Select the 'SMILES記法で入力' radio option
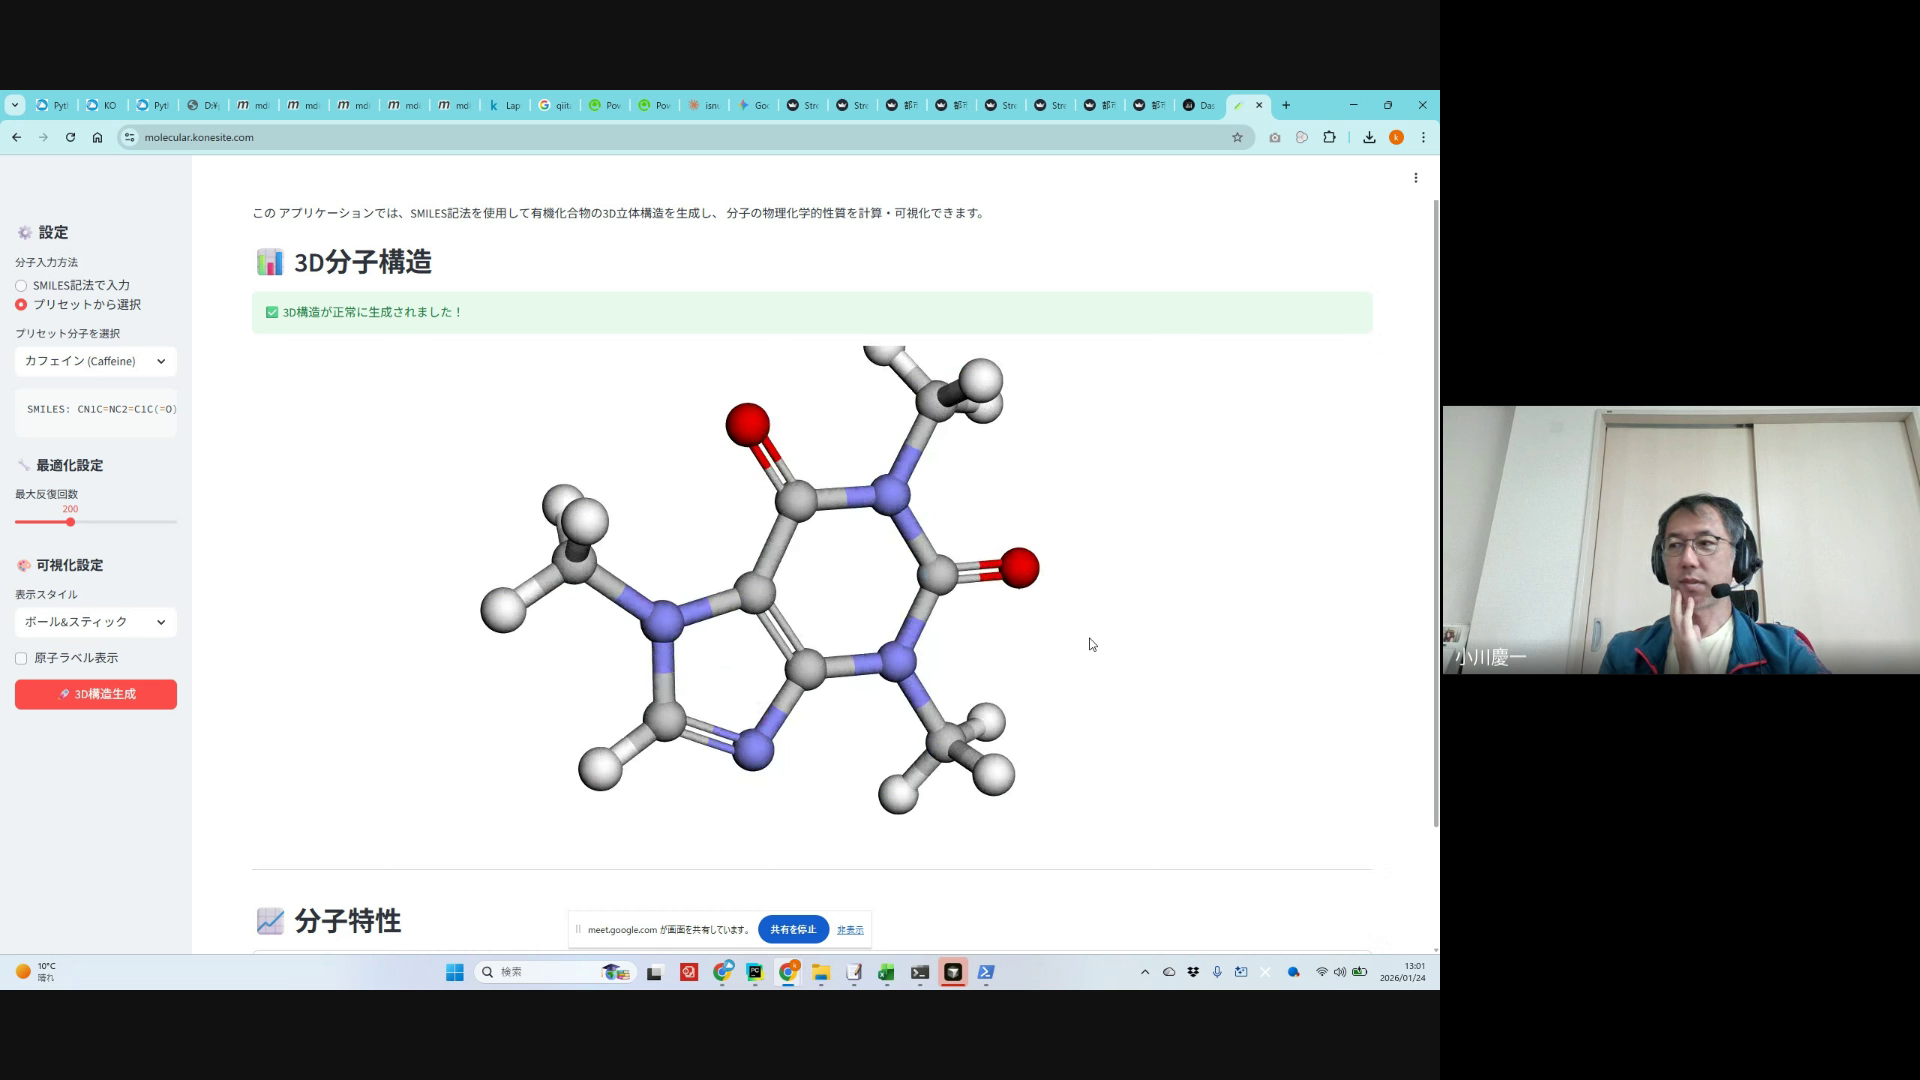Viewport: 1920px width, 1080px height. [x=21, y=286]
